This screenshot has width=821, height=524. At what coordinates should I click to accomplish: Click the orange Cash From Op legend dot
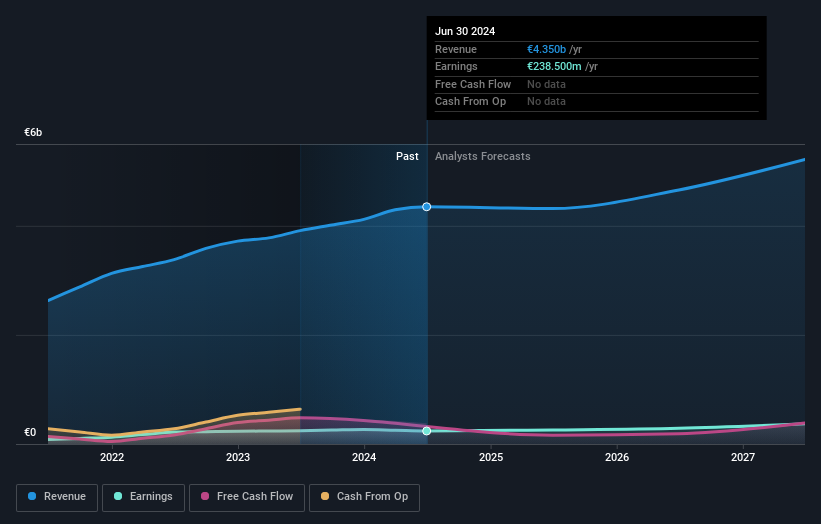pyautogui.click(x=325, y=496)
